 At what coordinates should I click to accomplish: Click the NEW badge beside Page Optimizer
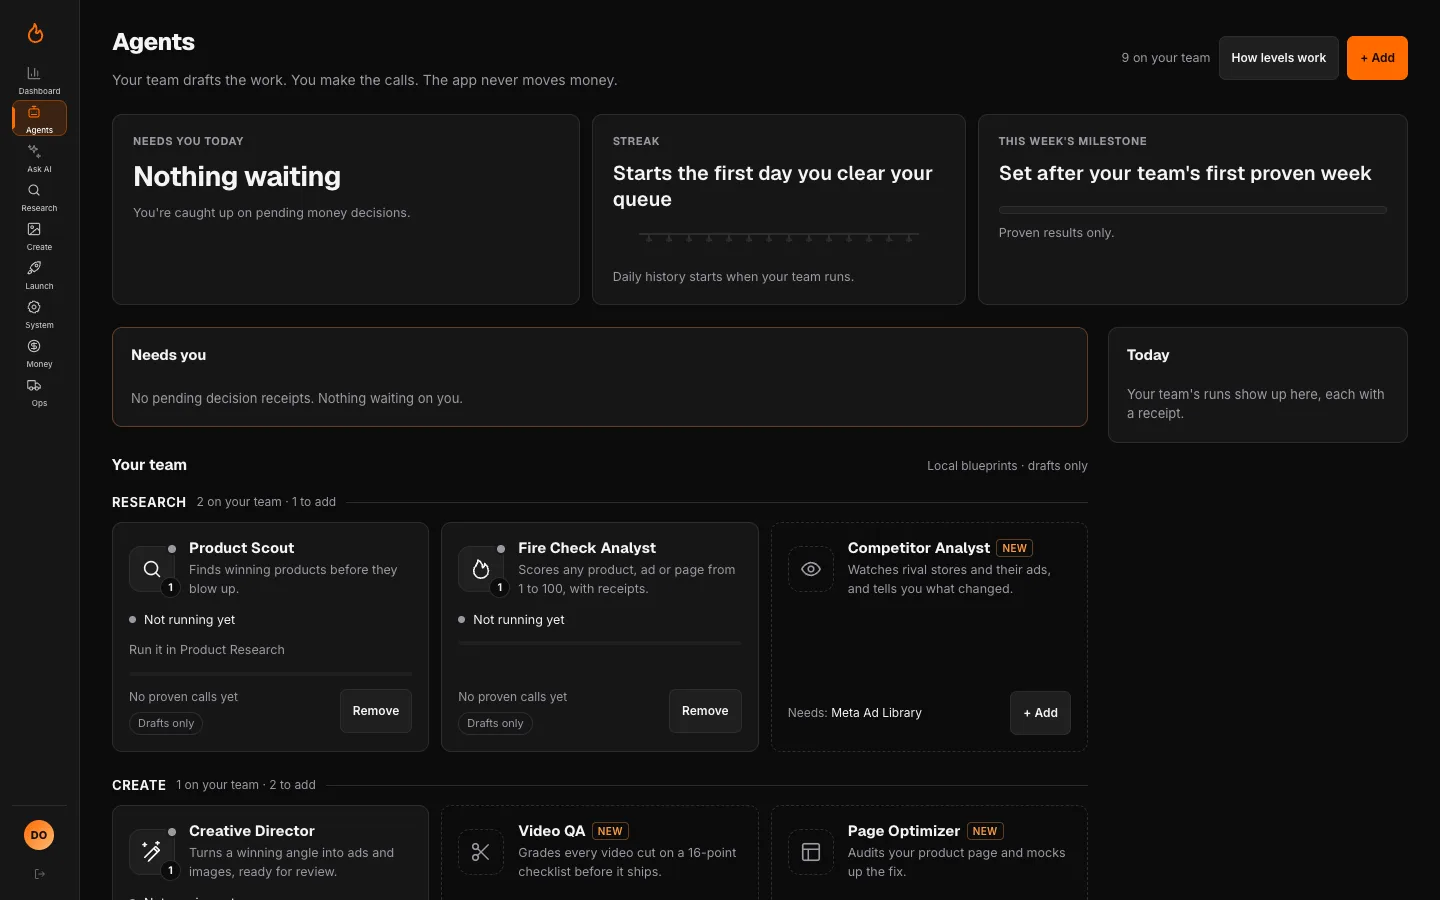click(x=985, y=831)
